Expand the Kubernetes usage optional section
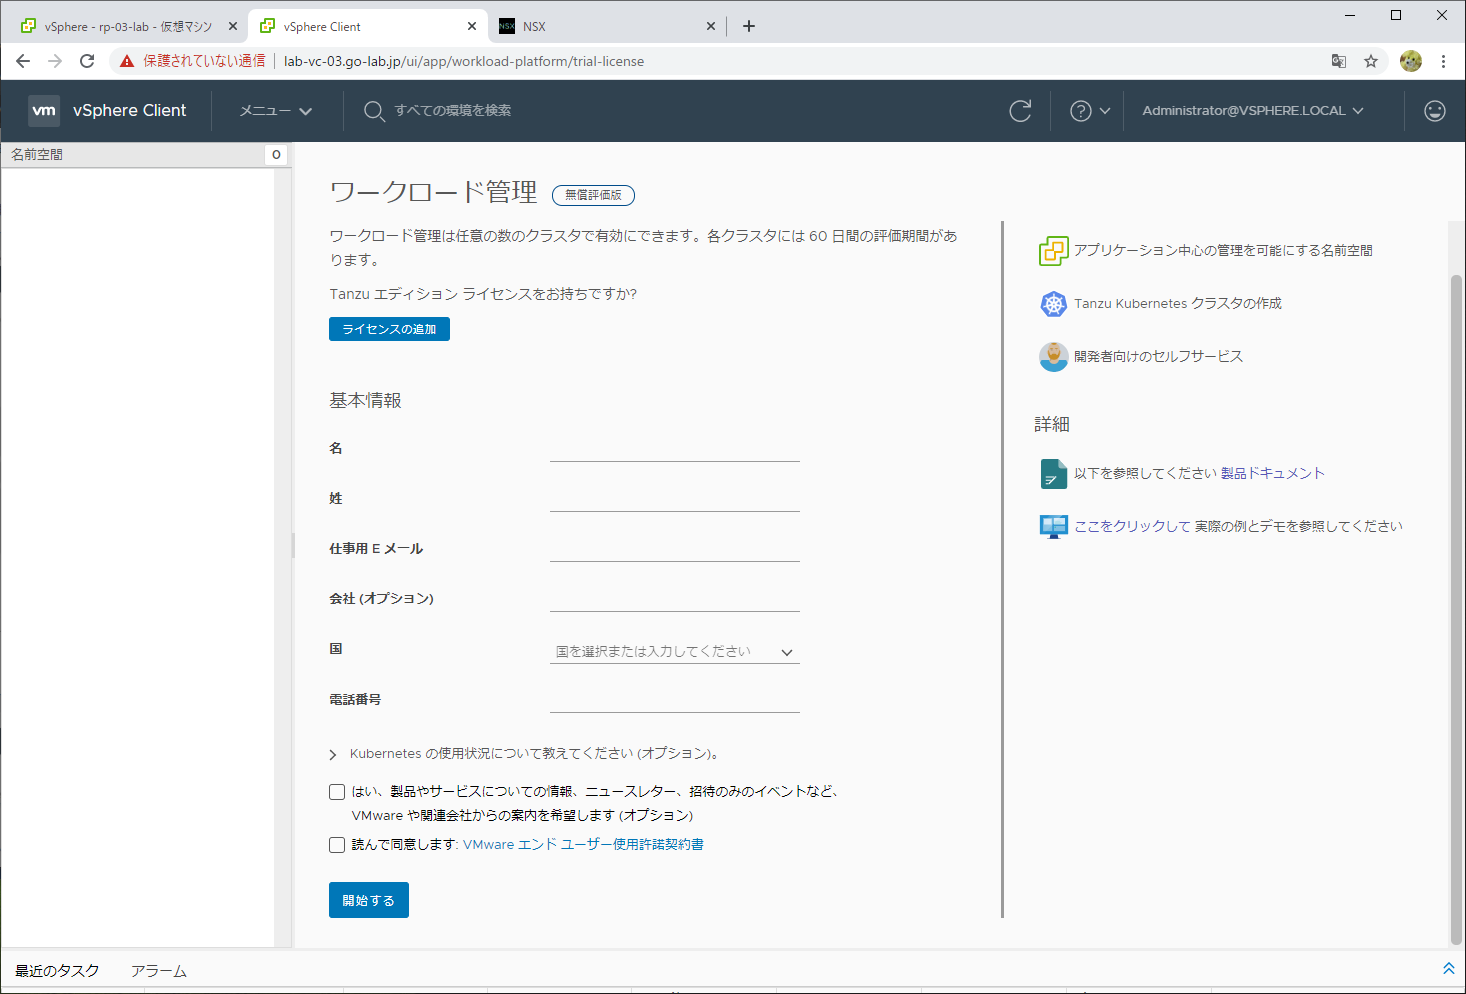 tap(333, 755)
